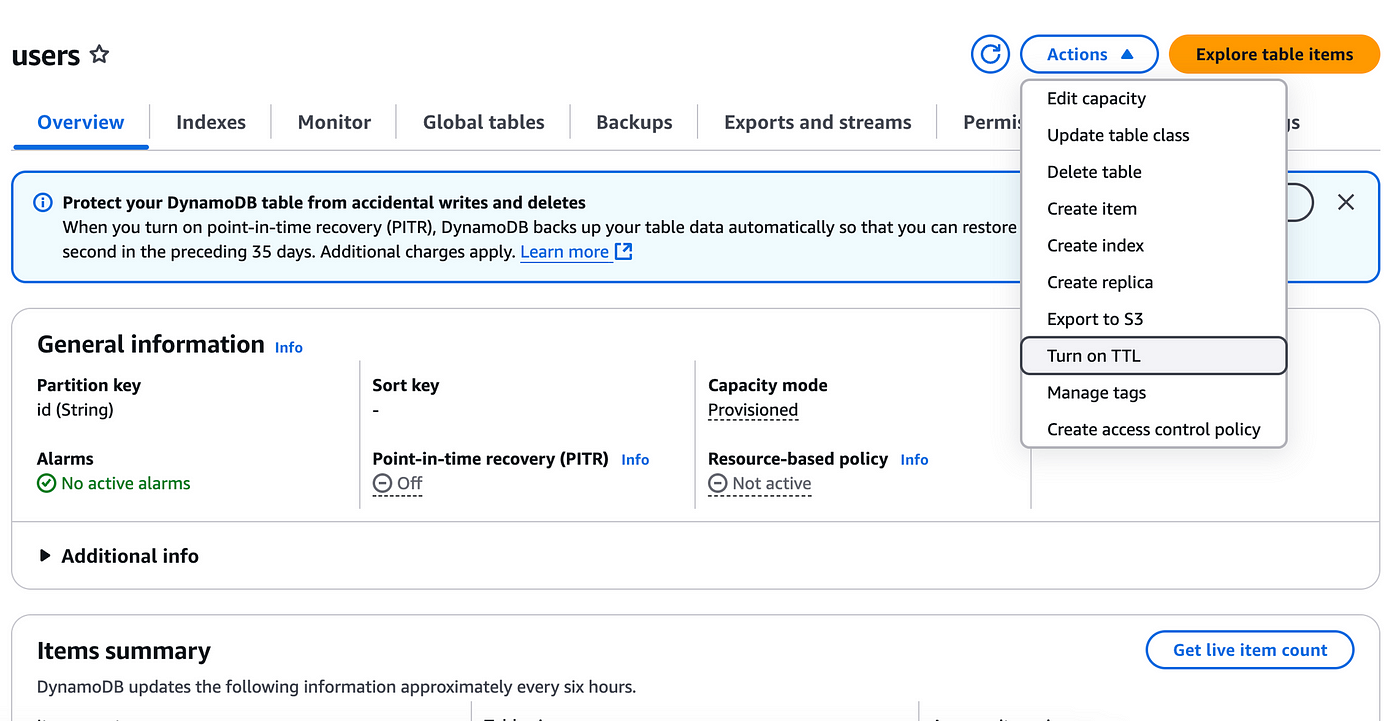
Task: Choose Delete table from the Actions menu
Action: pyautogui.click(x=1094, y=172)
